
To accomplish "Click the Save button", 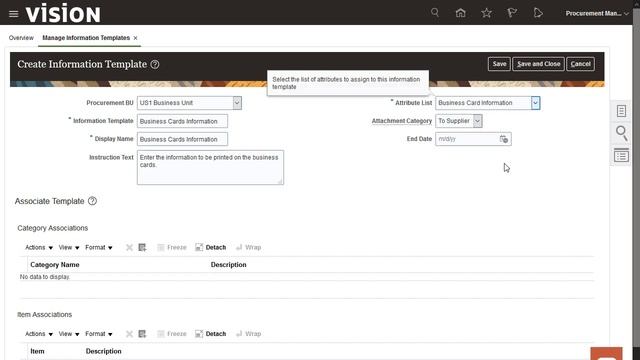I will [499, 64].
